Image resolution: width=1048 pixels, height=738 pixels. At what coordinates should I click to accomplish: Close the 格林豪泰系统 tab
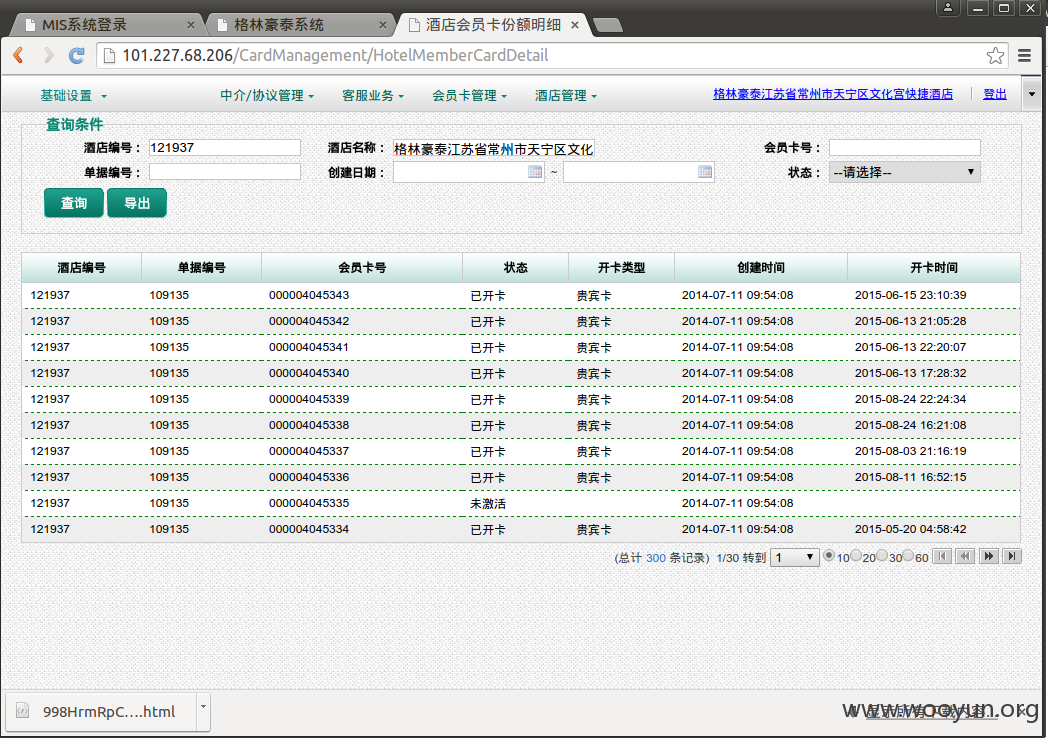[x=382, y=25]
